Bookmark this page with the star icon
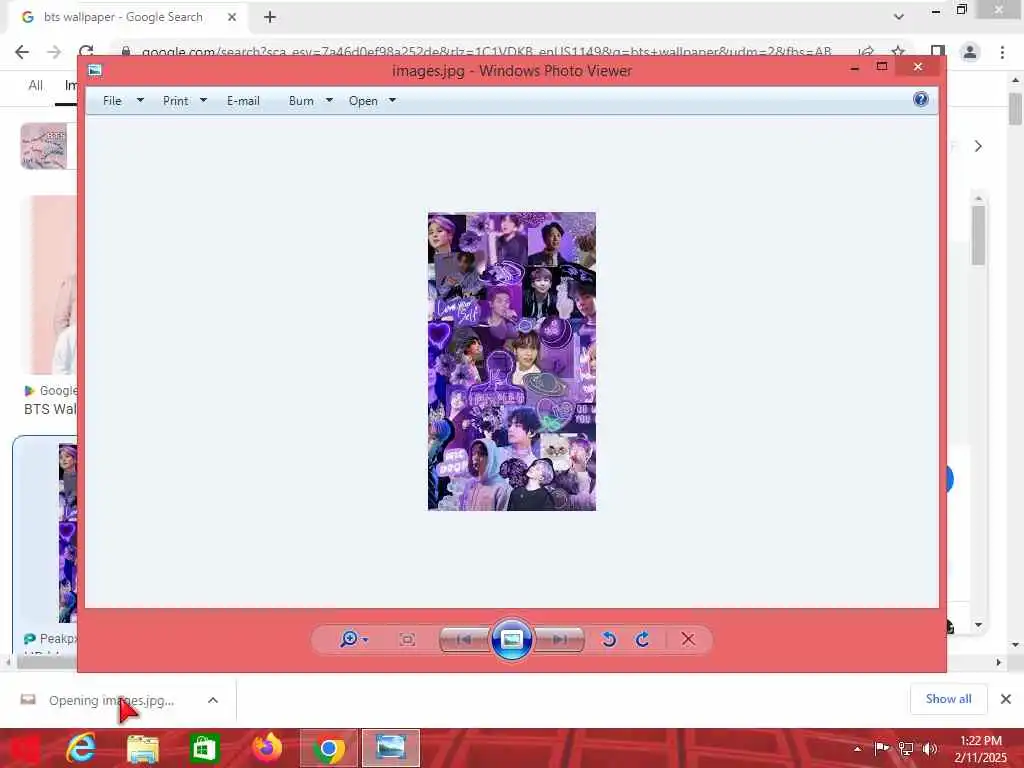 tap(898, 52)
